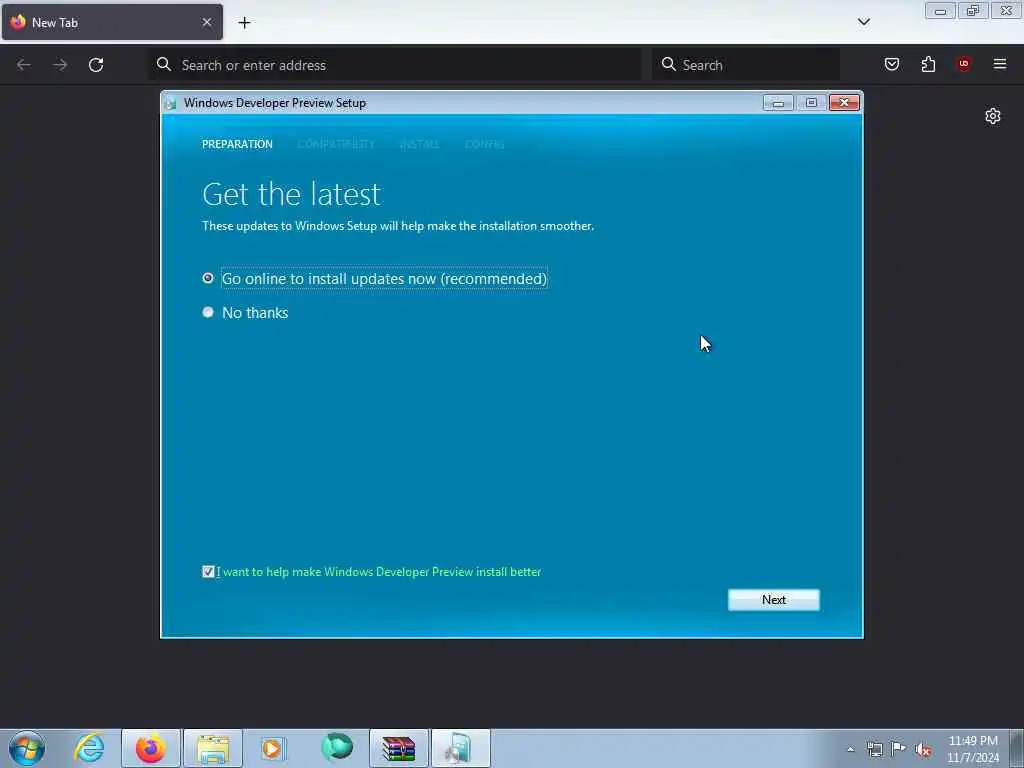Choose the No thanks radio option
This screenshot has height=768, width=1024.
tap(208, 312)
